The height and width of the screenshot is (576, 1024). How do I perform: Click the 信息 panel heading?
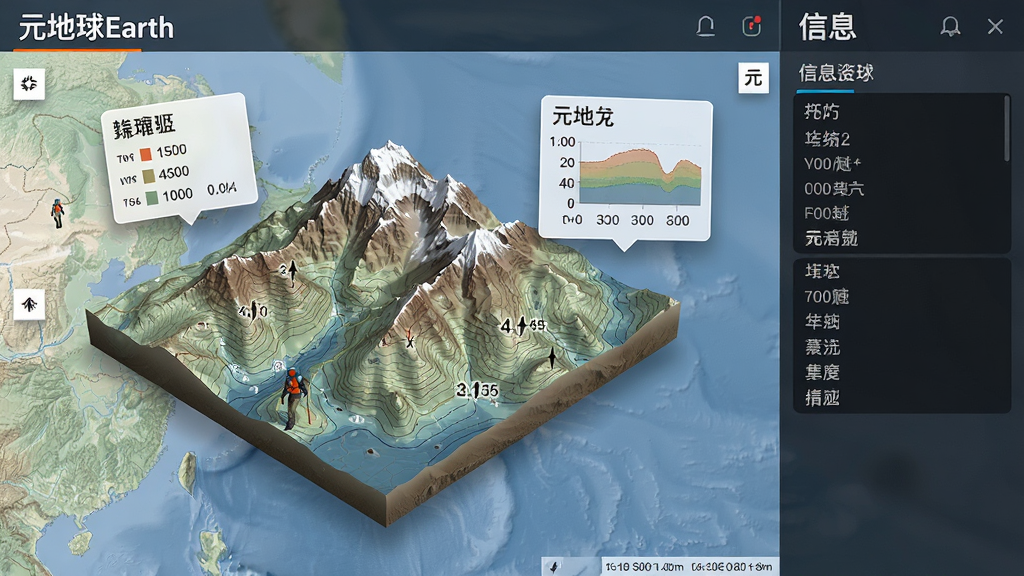827,27
